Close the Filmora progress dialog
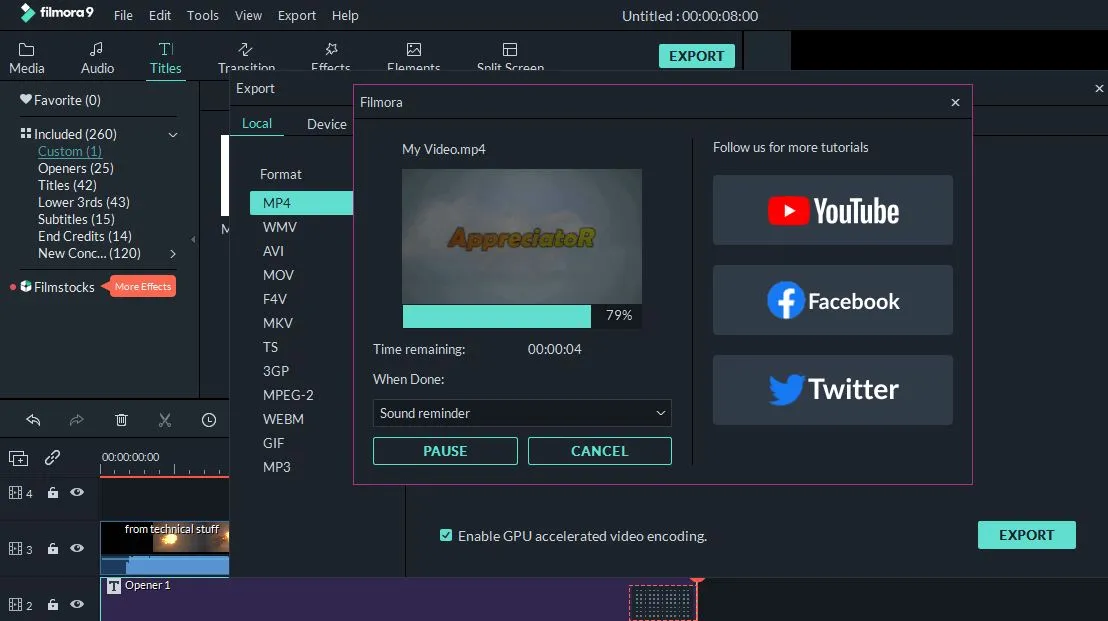 [955, 102]
